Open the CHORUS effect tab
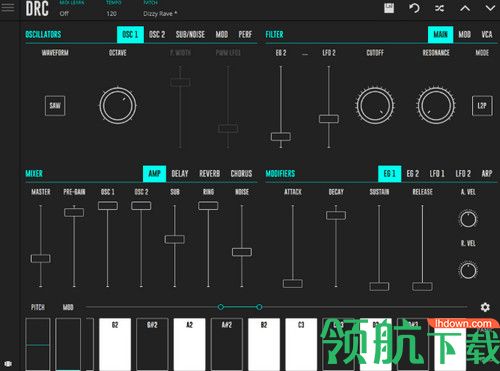 (241, 174)
